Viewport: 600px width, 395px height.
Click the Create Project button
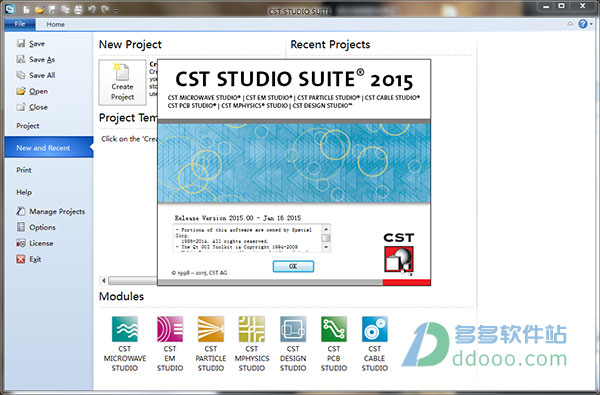coord(122,82)
